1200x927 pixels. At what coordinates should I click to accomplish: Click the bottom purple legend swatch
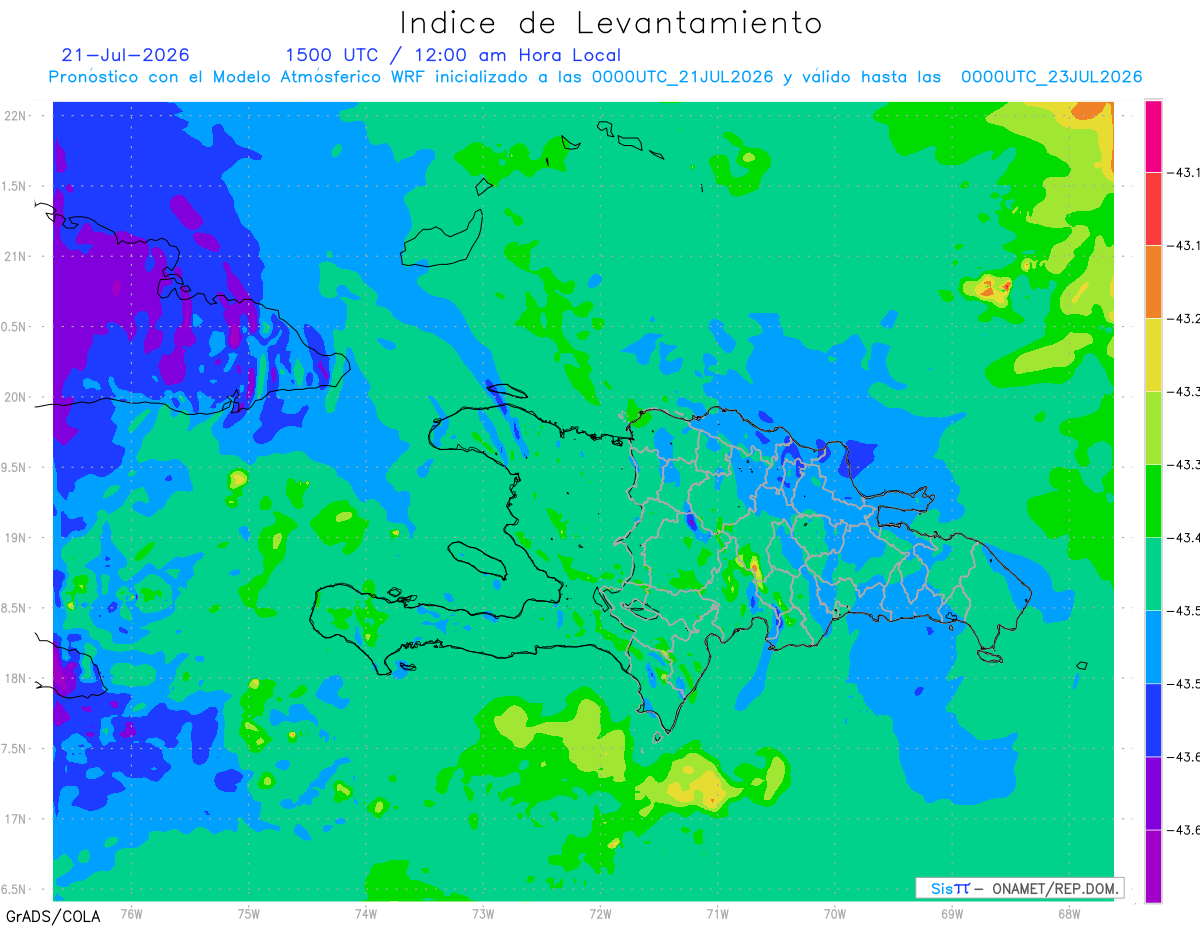[1153, 866]
